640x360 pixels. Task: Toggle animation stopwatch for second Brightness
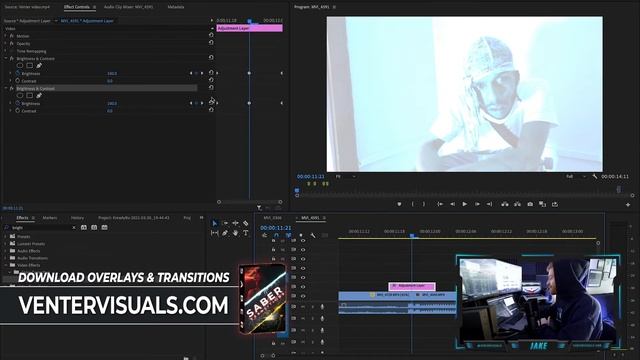[18, 103]
